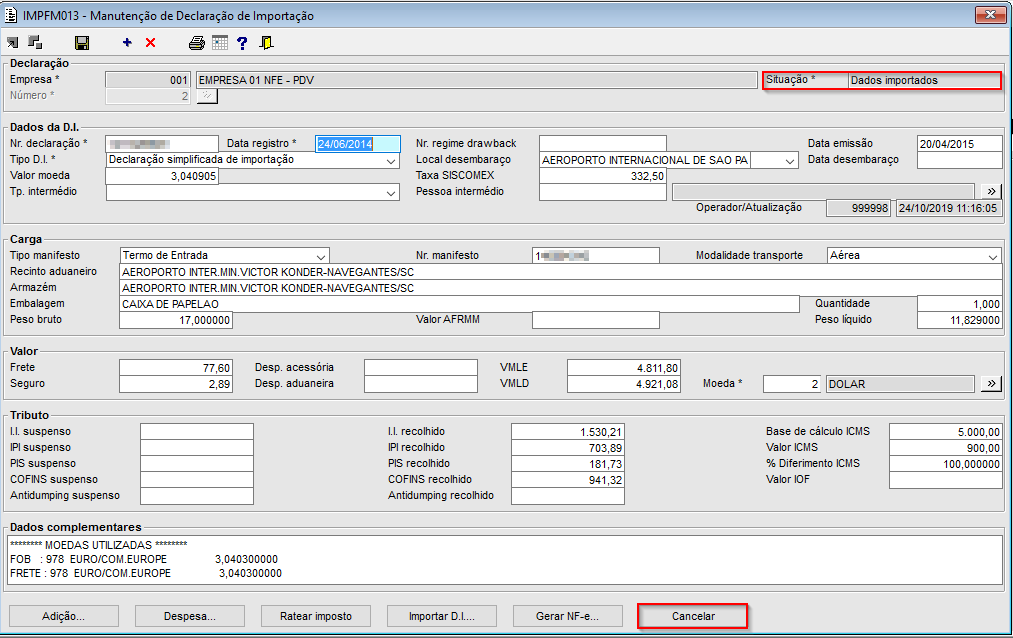
Task: Click the Taxa SISCOMEX field with 332,50
Action: 602,176
